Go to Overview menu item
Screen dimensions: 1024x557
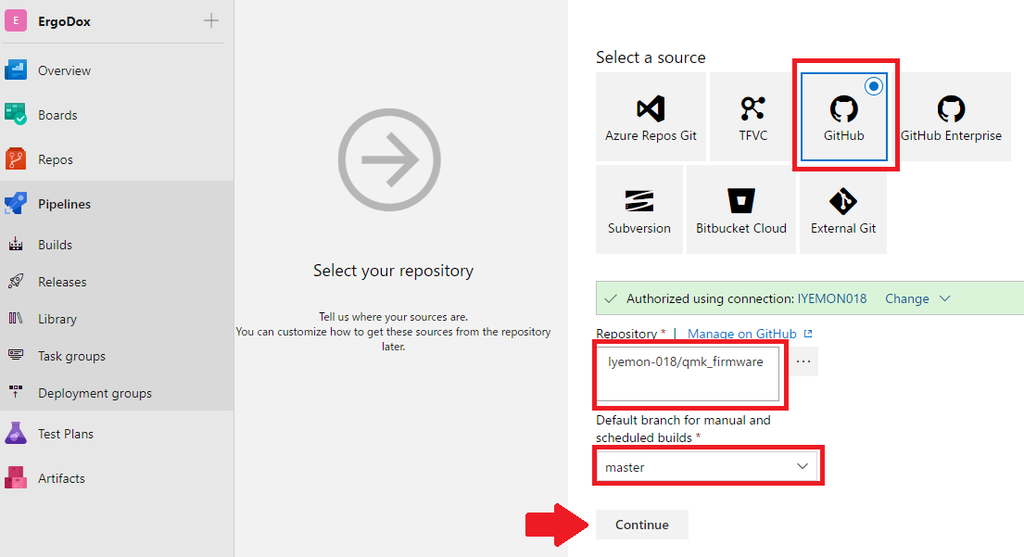pos(64,71)
